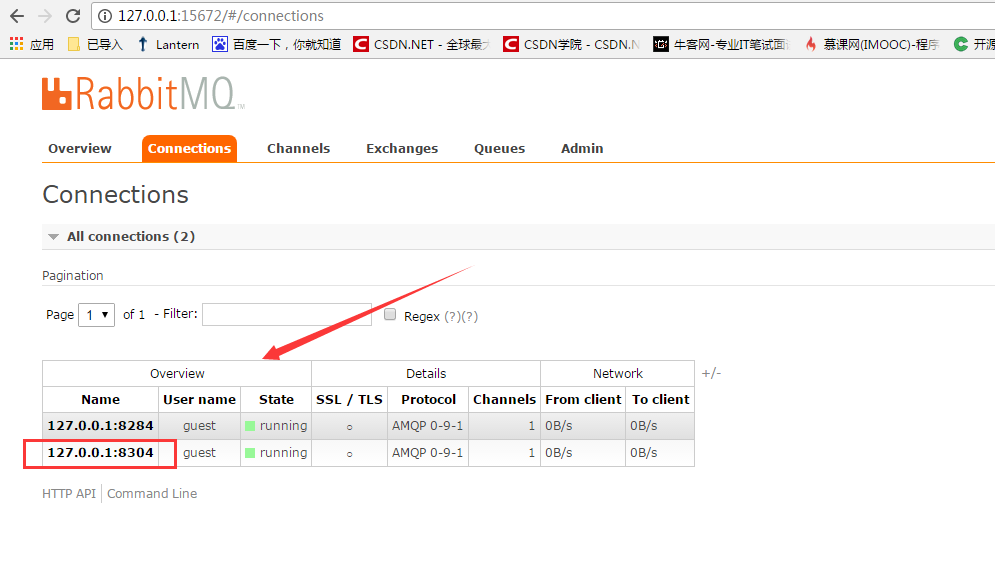Screen dimensions: 995x585
Task: Click guest in the 127.0.0.1:8284 row
Action: point(199,426)
